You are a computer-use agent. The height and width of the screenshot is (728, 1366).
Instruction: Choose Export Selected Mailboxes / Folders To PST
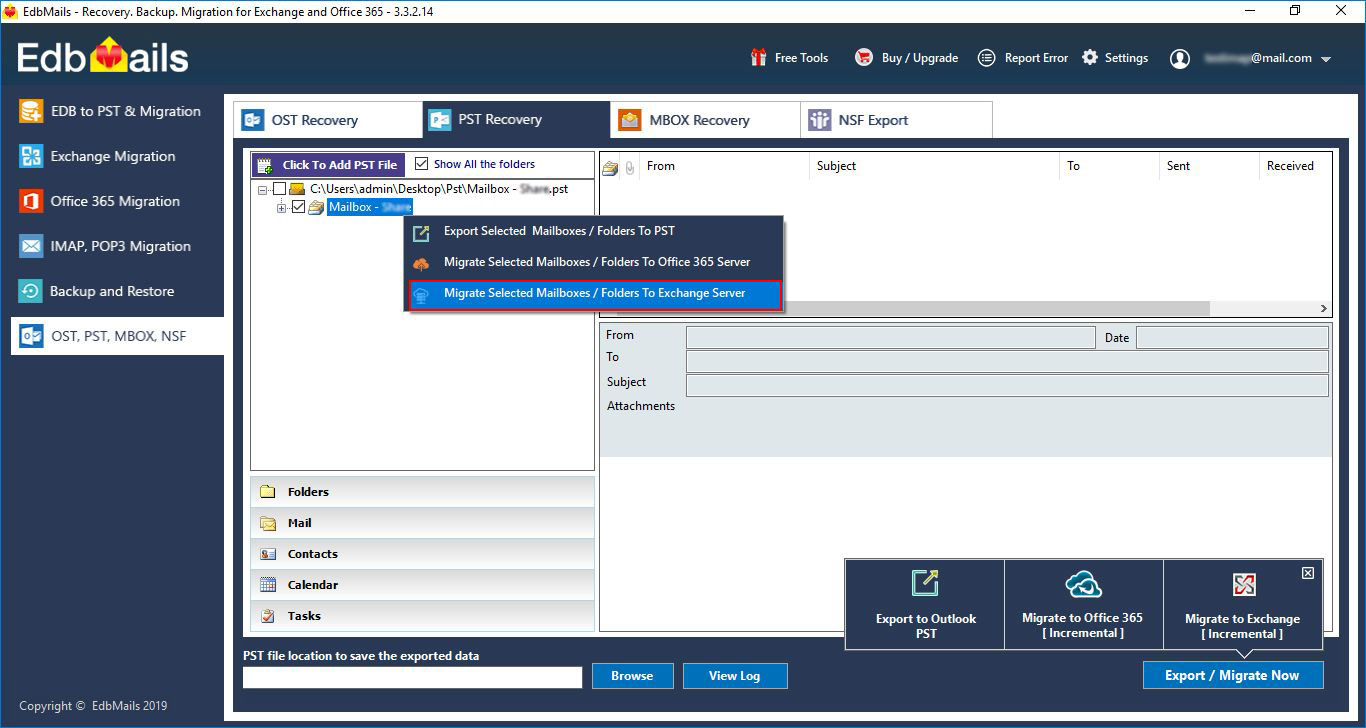click(x=594, y=231)
